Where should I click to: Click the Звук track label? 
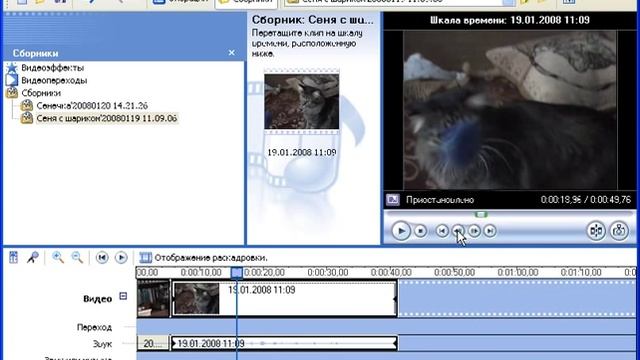tap(102, 344)
